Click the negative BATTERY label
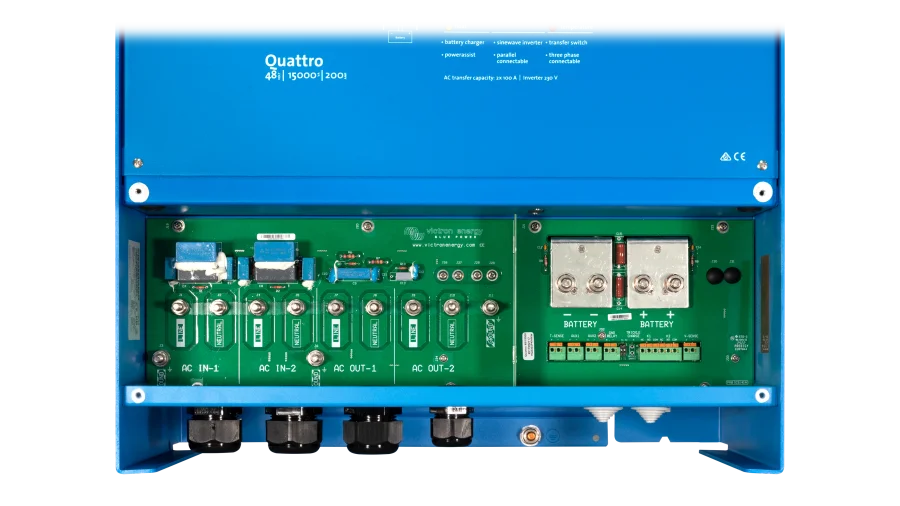 pos(580,324)
